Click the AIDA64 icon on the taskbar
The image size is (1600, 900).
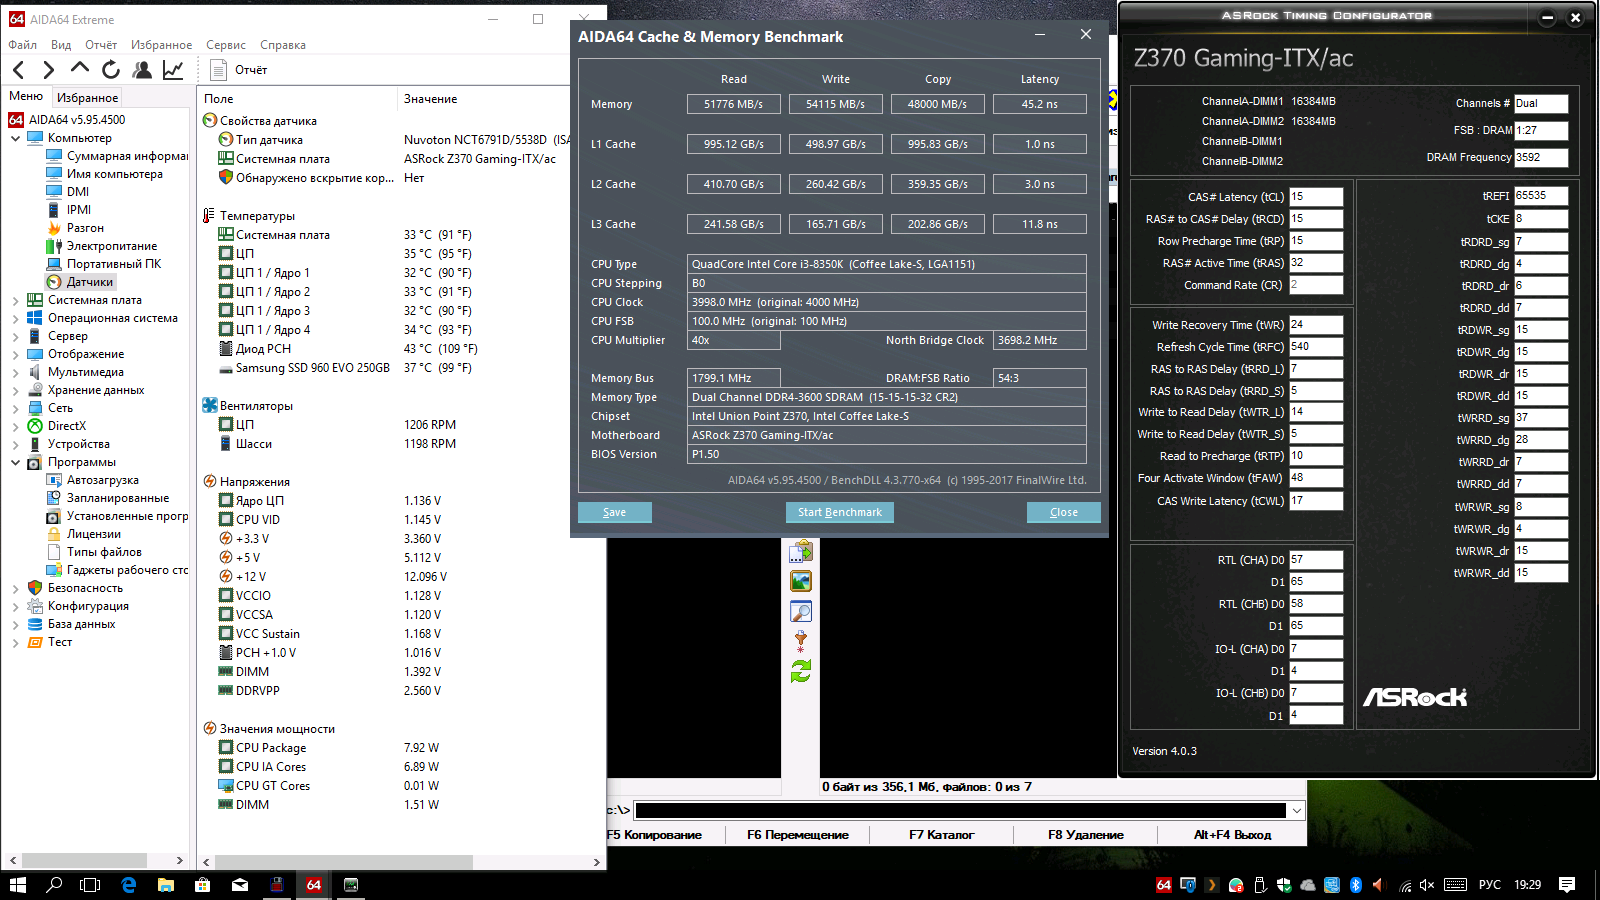tap(314, 885)
